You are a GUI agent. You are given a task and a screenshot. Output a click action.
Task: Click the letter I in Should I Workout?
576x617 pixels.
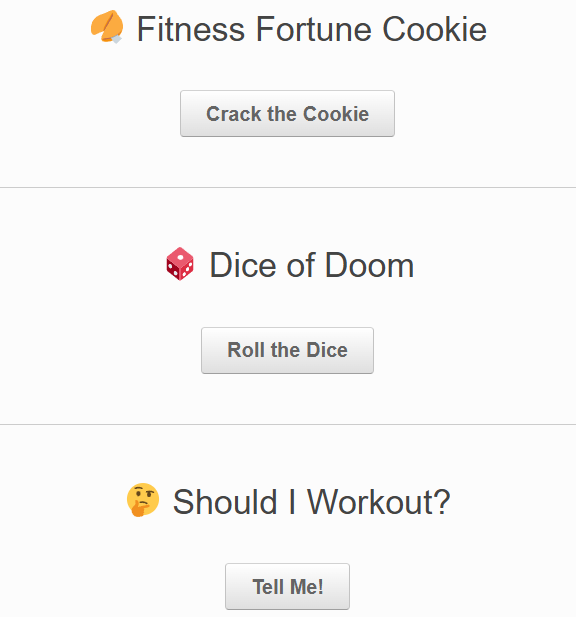292,502
